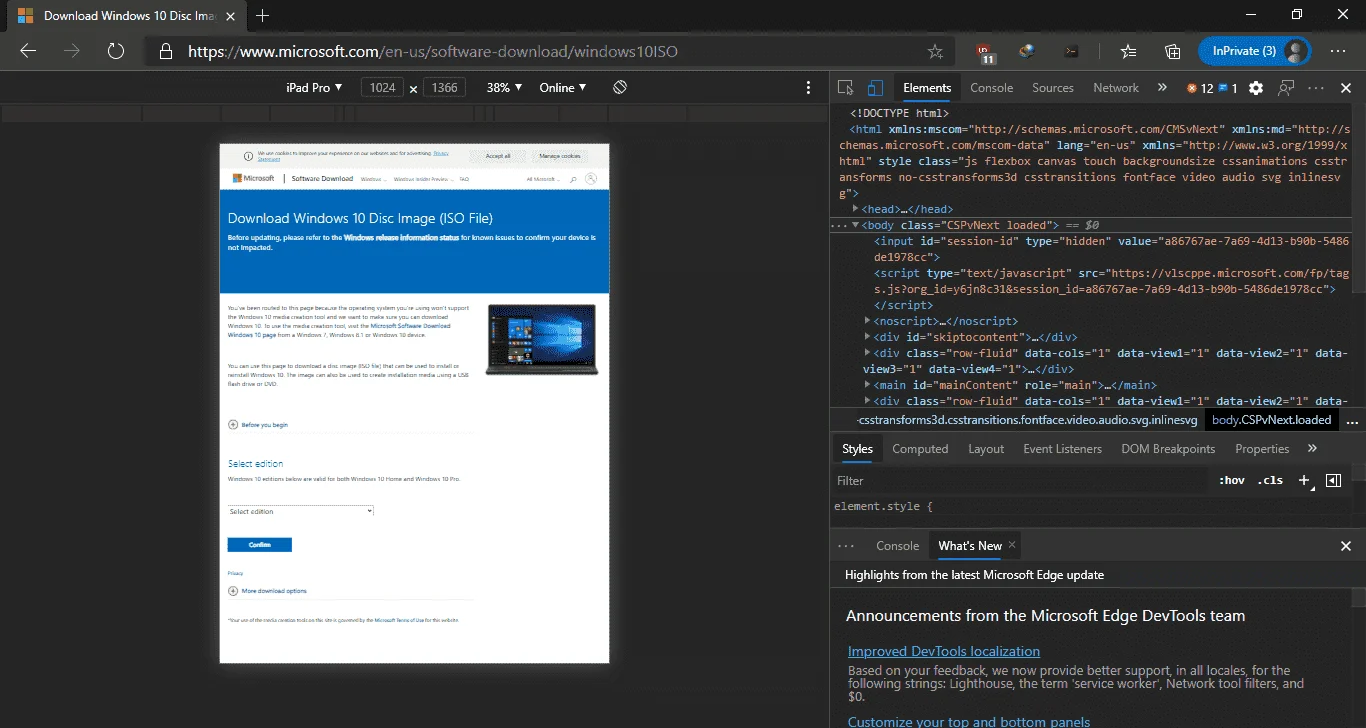Click the 12 errors indicator

(1199, 88)
